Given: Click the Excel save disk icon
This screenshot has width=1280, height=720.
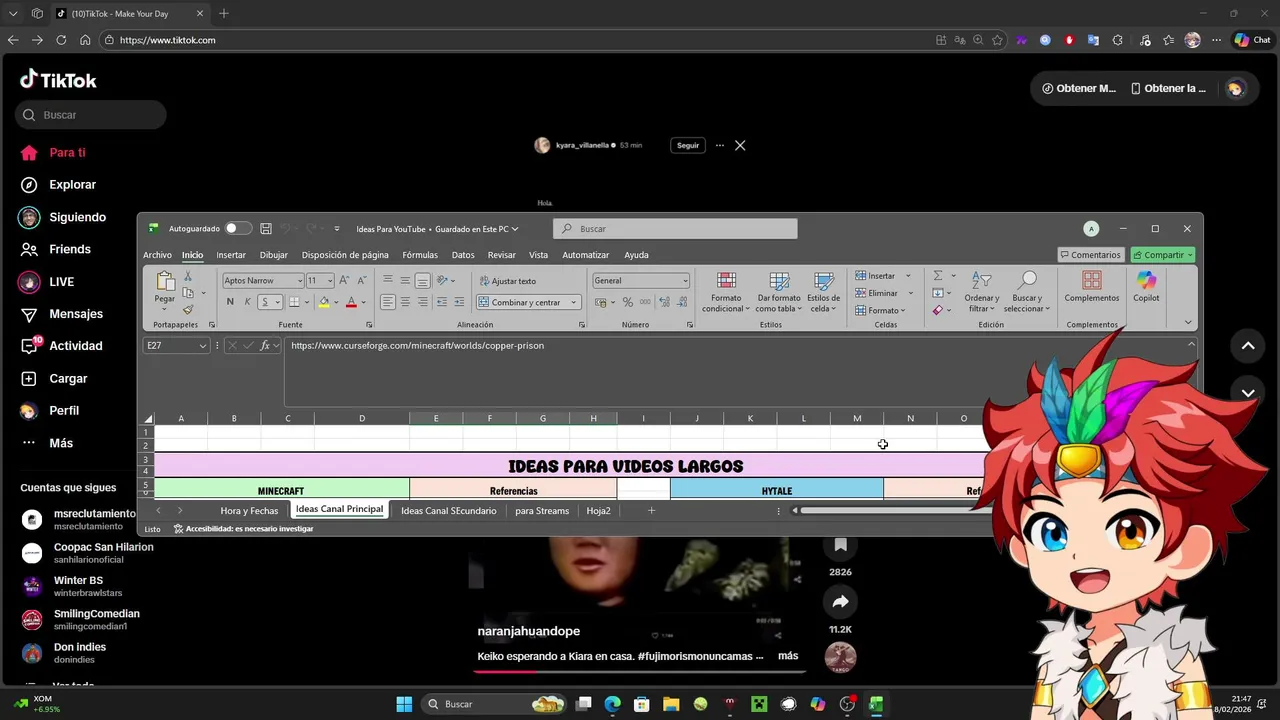Looking at the screenshot, I should tap(266, 229).
